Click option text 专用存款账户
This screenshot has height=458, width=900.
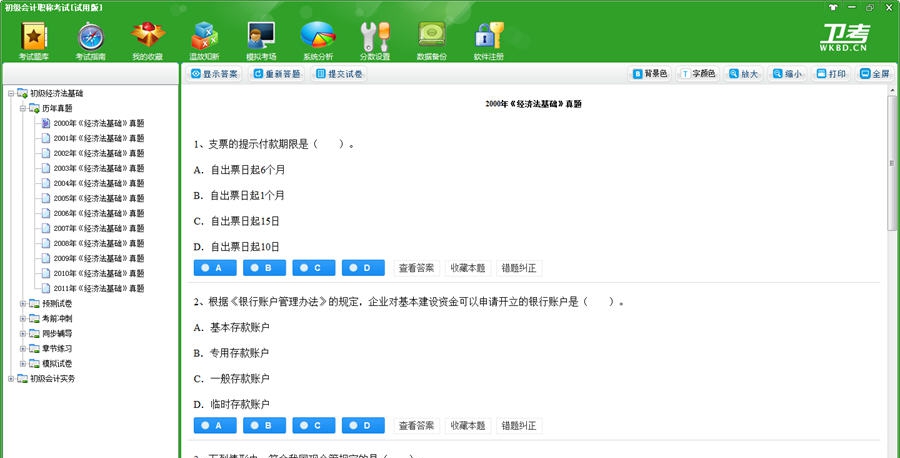[x=239, y=353]
